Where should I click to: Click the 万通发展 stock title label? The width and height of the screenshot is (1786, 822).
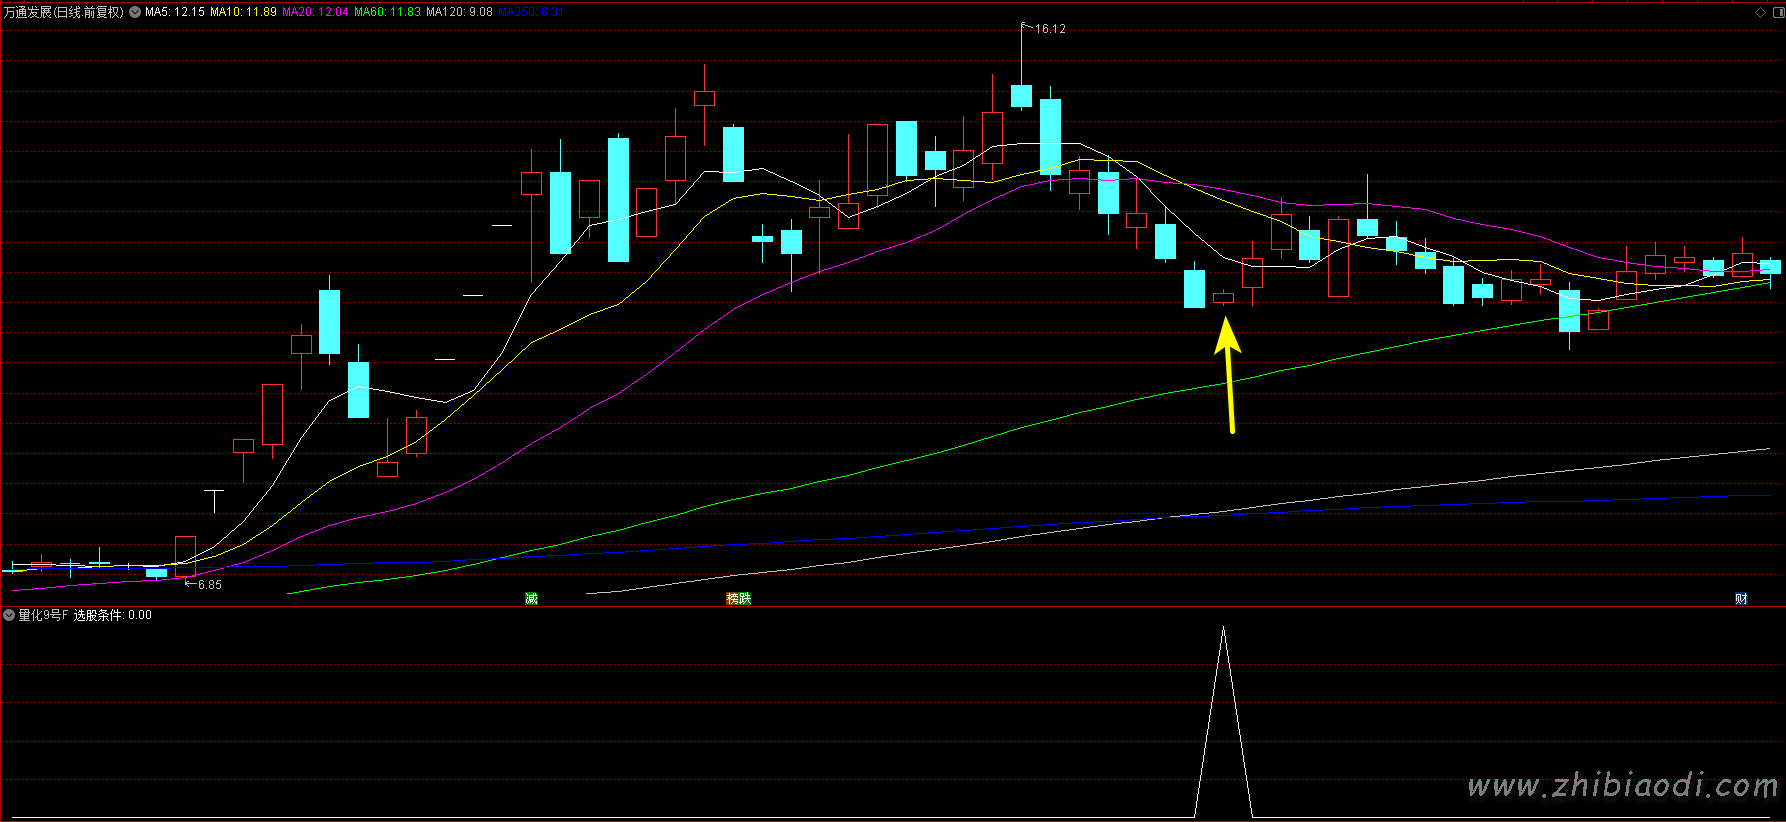(x=64, y=12)
